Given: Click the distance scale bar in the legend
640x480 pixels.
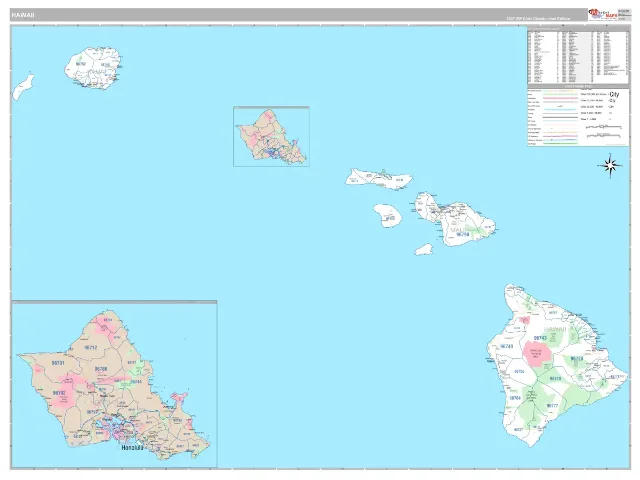Looking at the screenshot, I should (604, 127).
